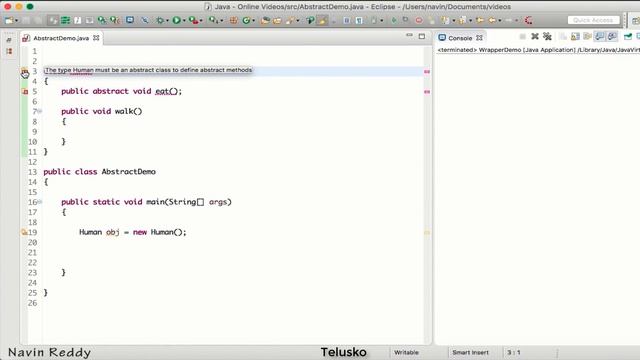
Task: Toggle Show Console on standard output
Action: [x=600, y=37]
